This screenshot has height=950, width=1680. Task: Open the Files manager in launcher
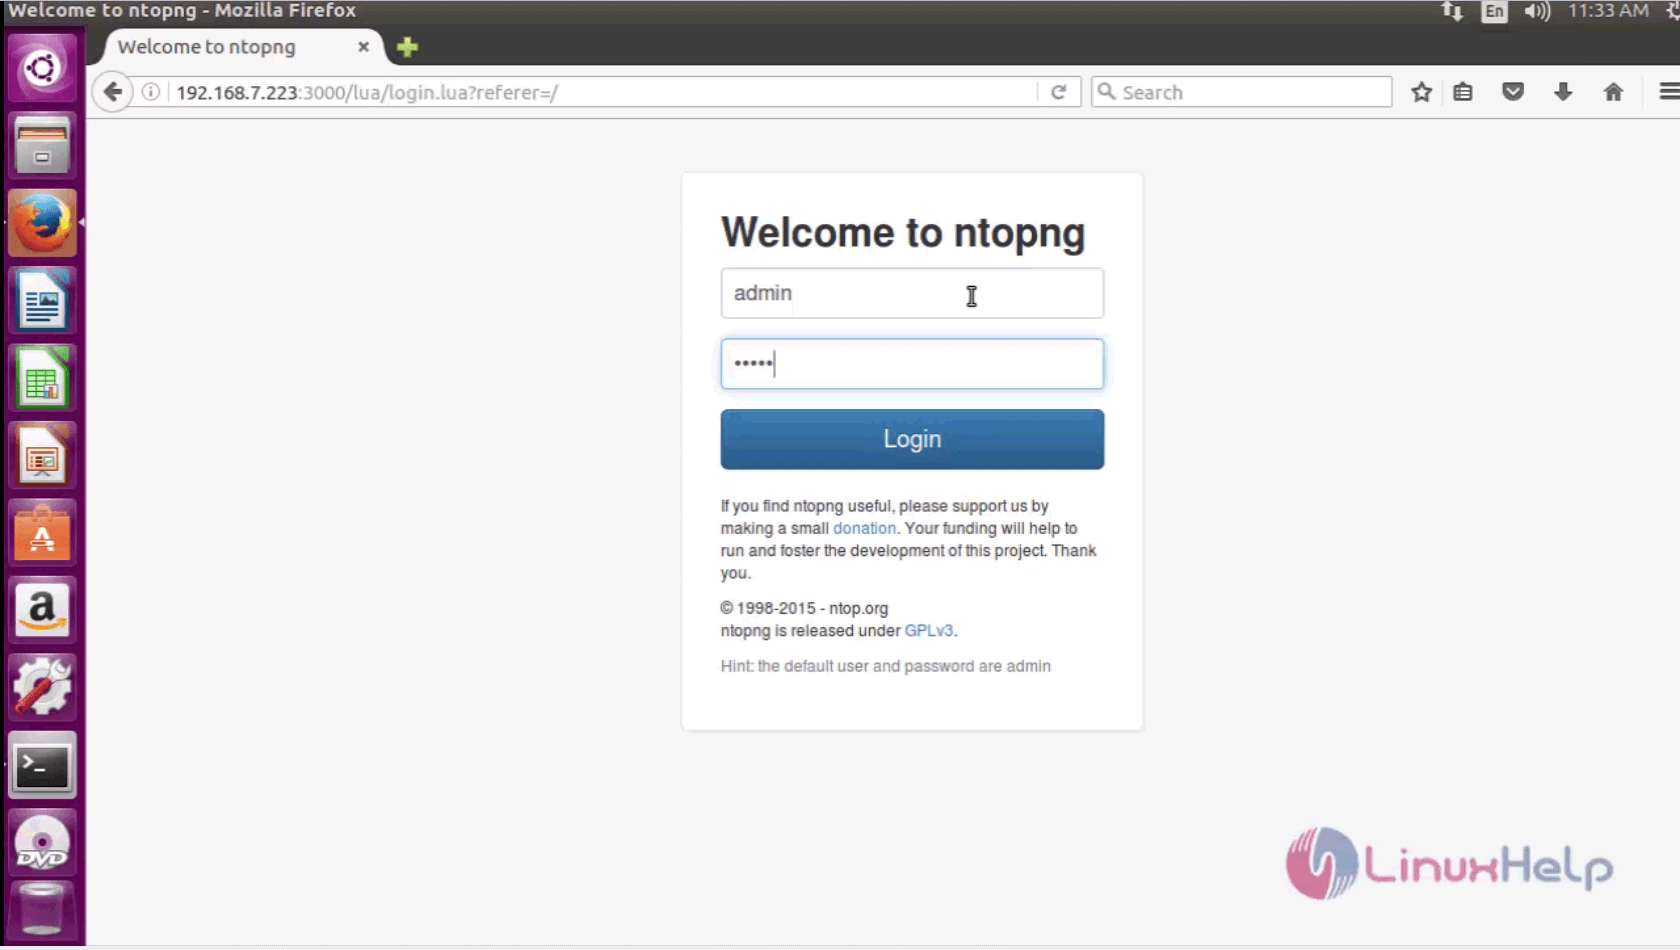point(42,146)
